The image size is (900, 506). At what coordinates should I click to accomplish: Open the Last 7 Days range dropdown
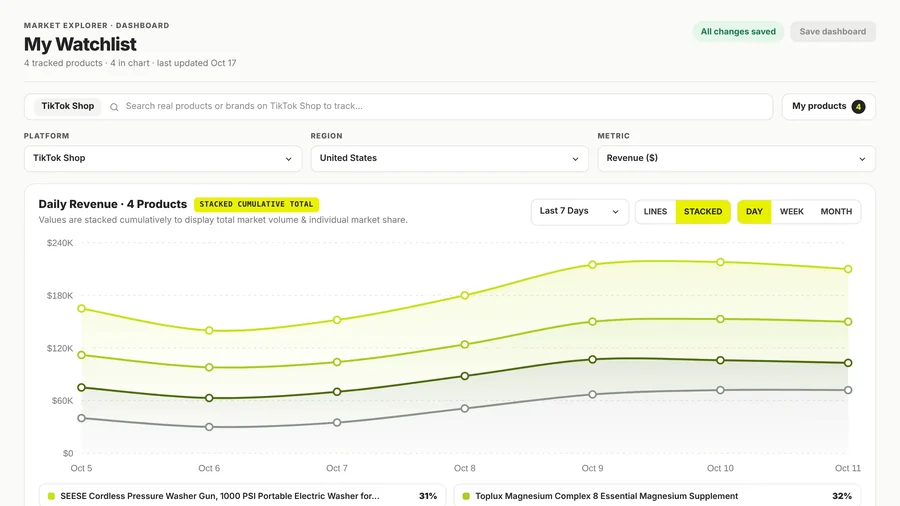pyautogui.click(x=580, y=212)
